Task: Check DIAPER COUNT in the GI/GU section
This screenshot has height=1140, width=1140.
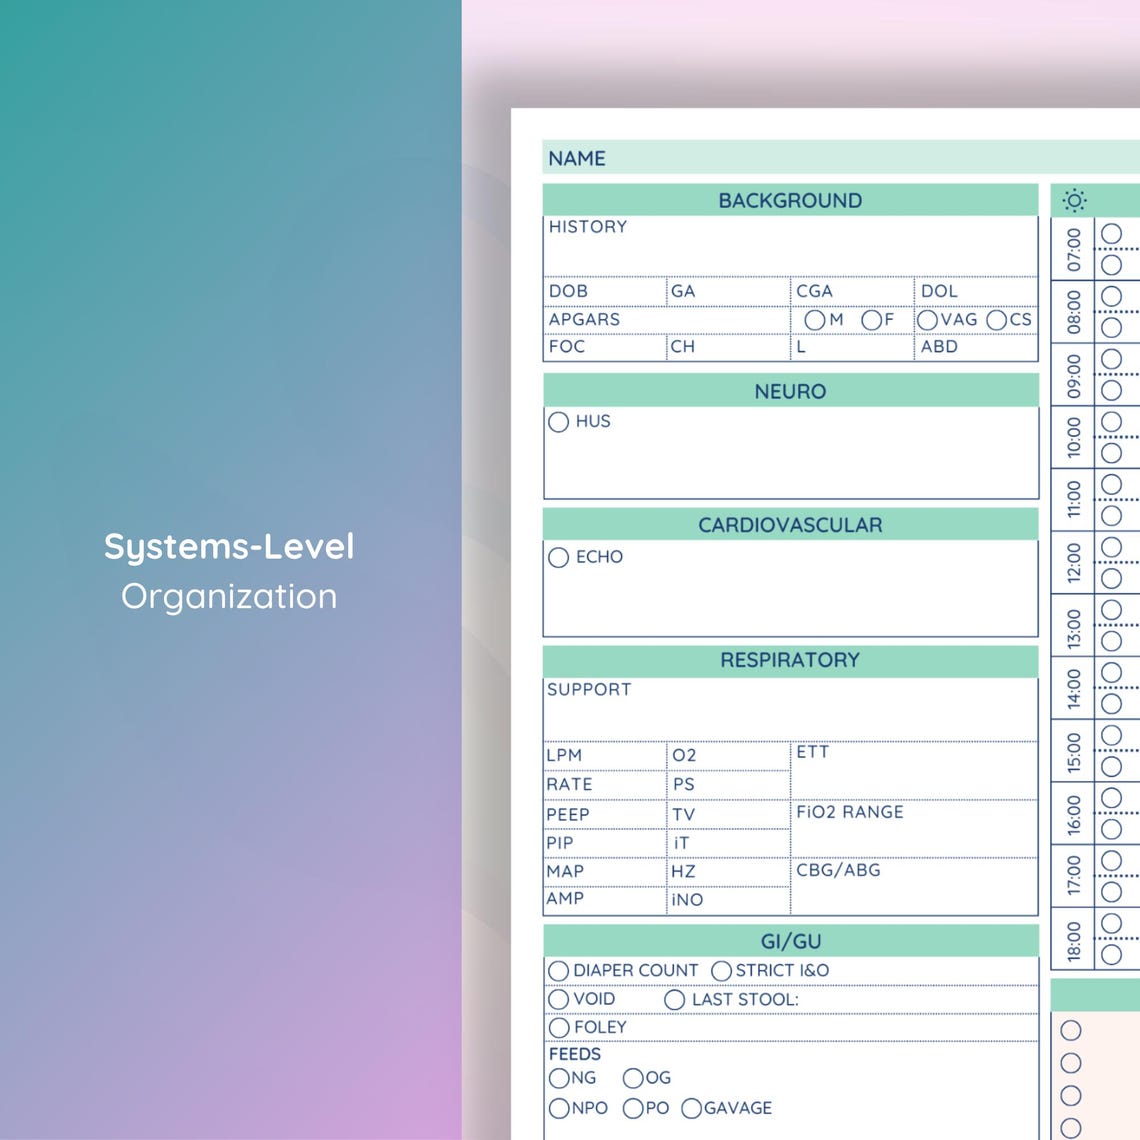Action: [560, 969]
